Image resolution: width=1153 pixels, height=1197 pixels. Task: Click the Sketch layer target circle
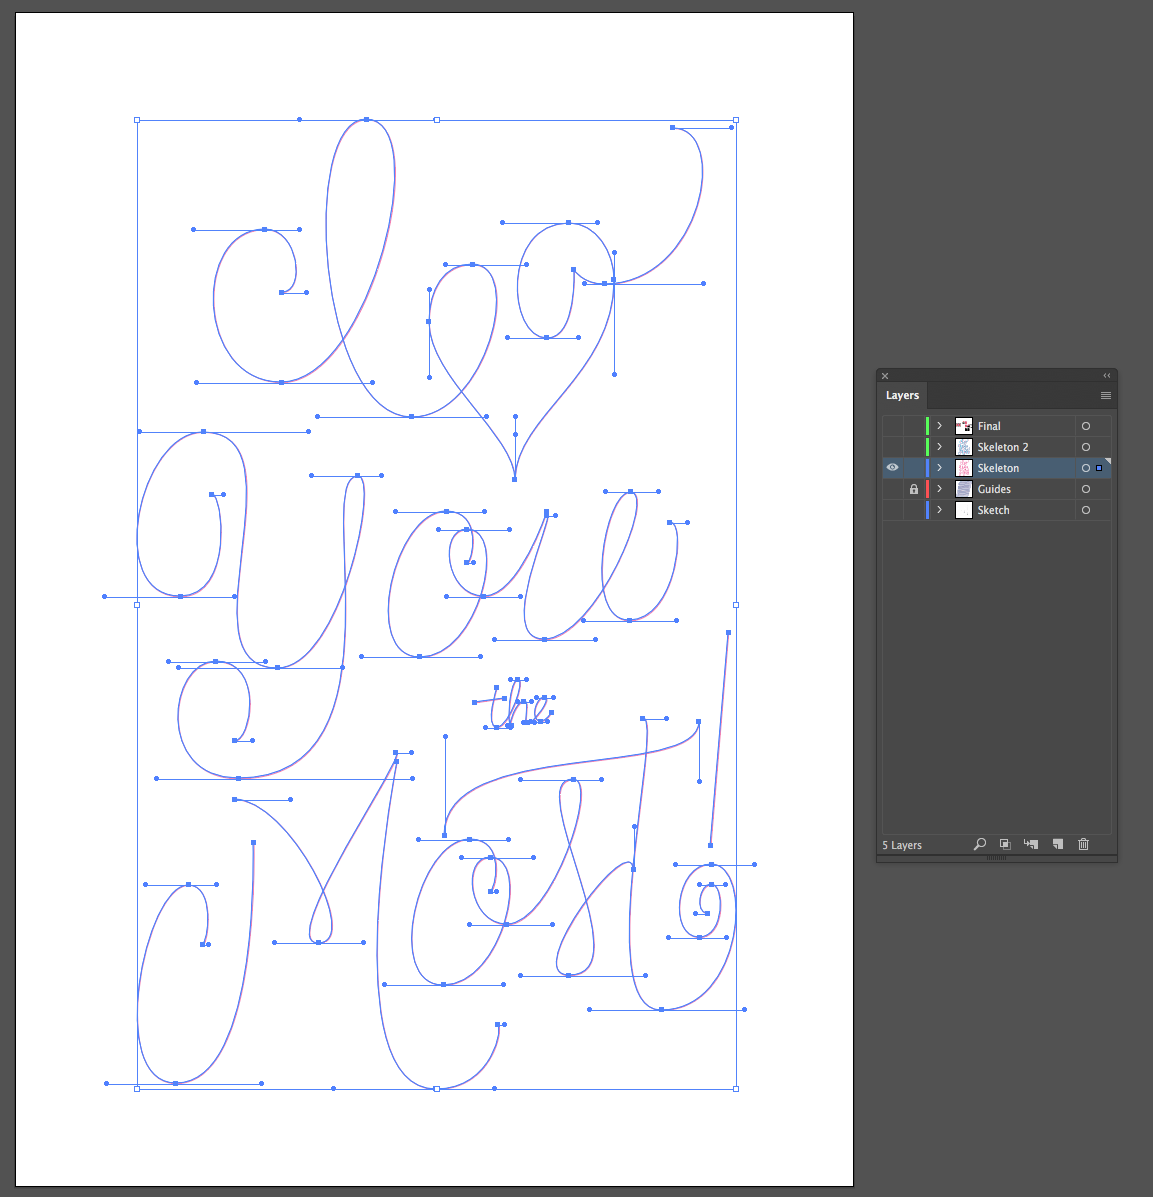click(1086, 510)
